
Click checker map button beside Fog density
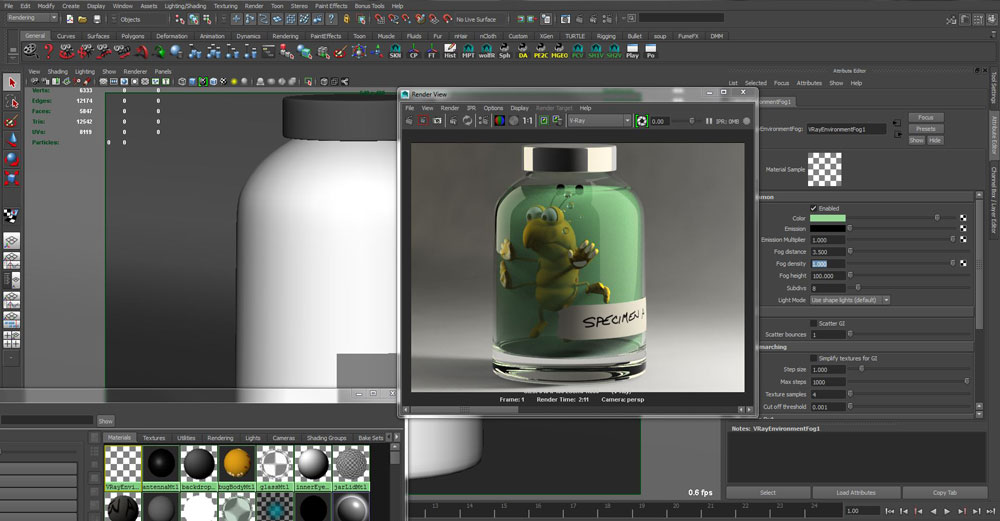pos(963,263)
